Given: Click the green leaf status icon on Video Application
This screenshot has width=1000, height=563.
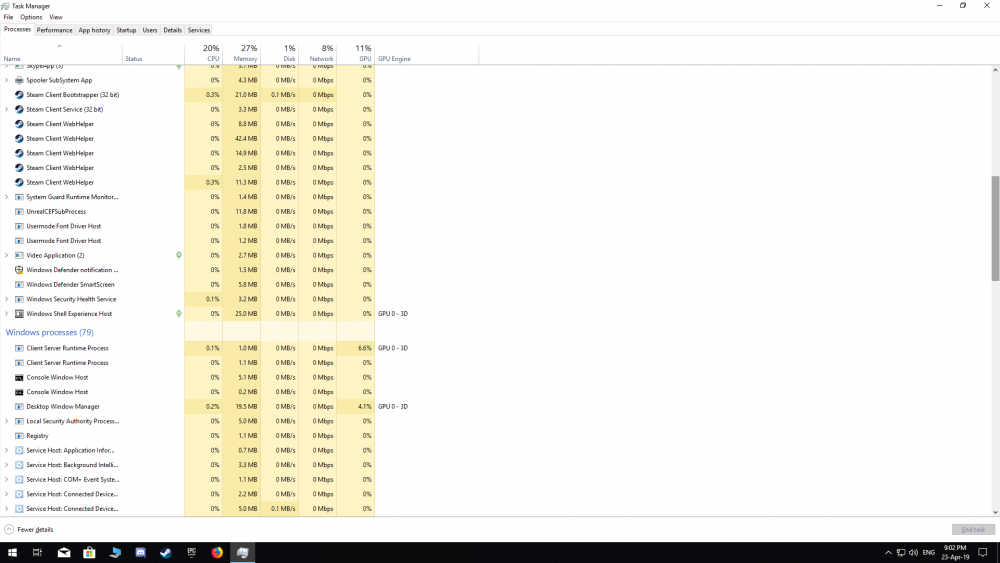Looking at the screenshot, I should pos(179,256).
